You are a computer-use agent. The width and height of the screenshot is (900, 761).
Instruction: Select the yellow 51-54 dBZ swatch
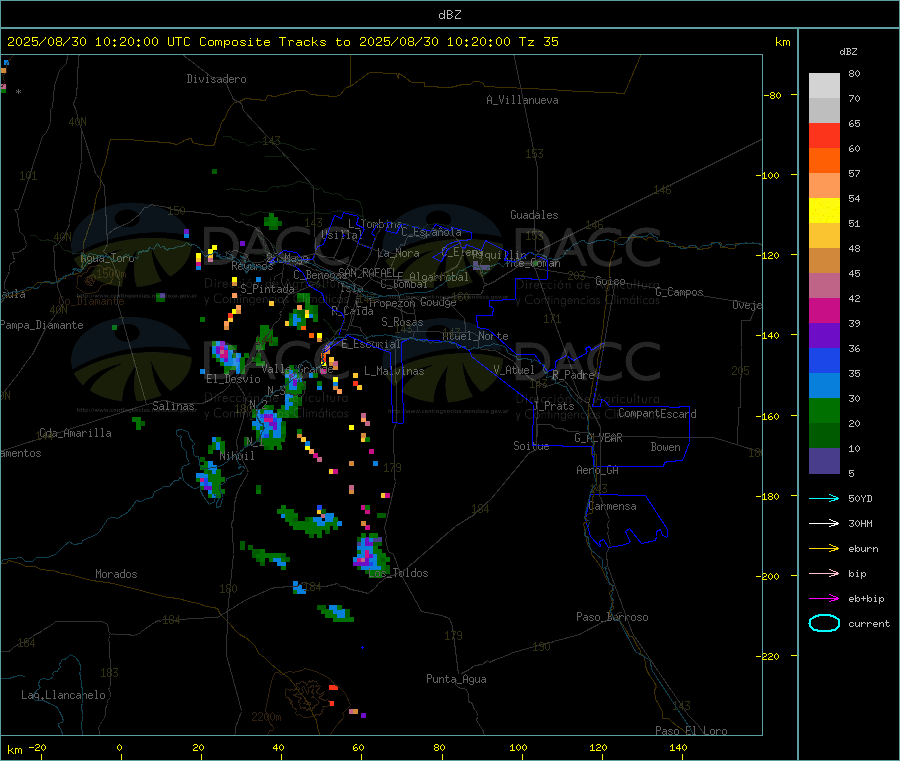click(824, 211)
